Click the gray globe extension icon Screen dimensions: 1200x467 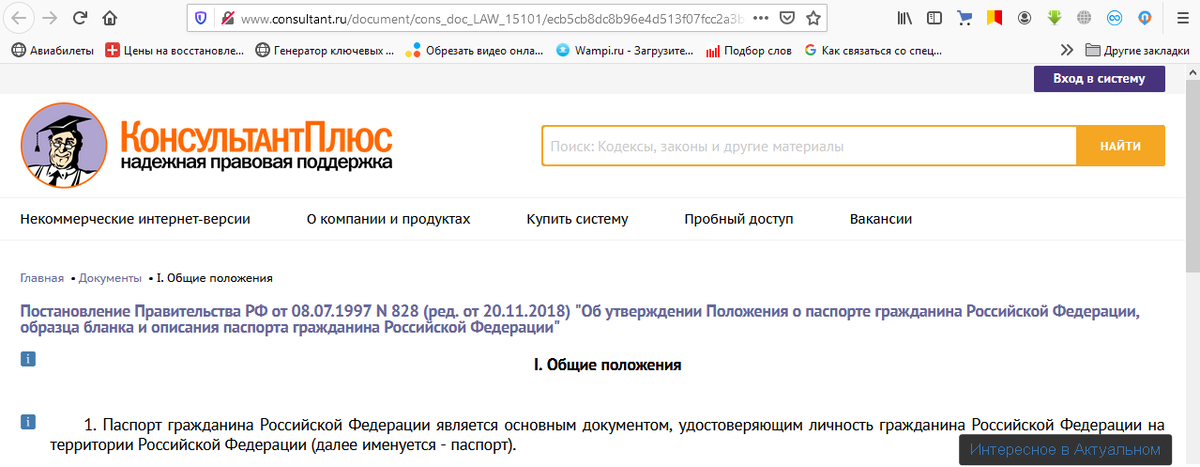pos(1083,17)
